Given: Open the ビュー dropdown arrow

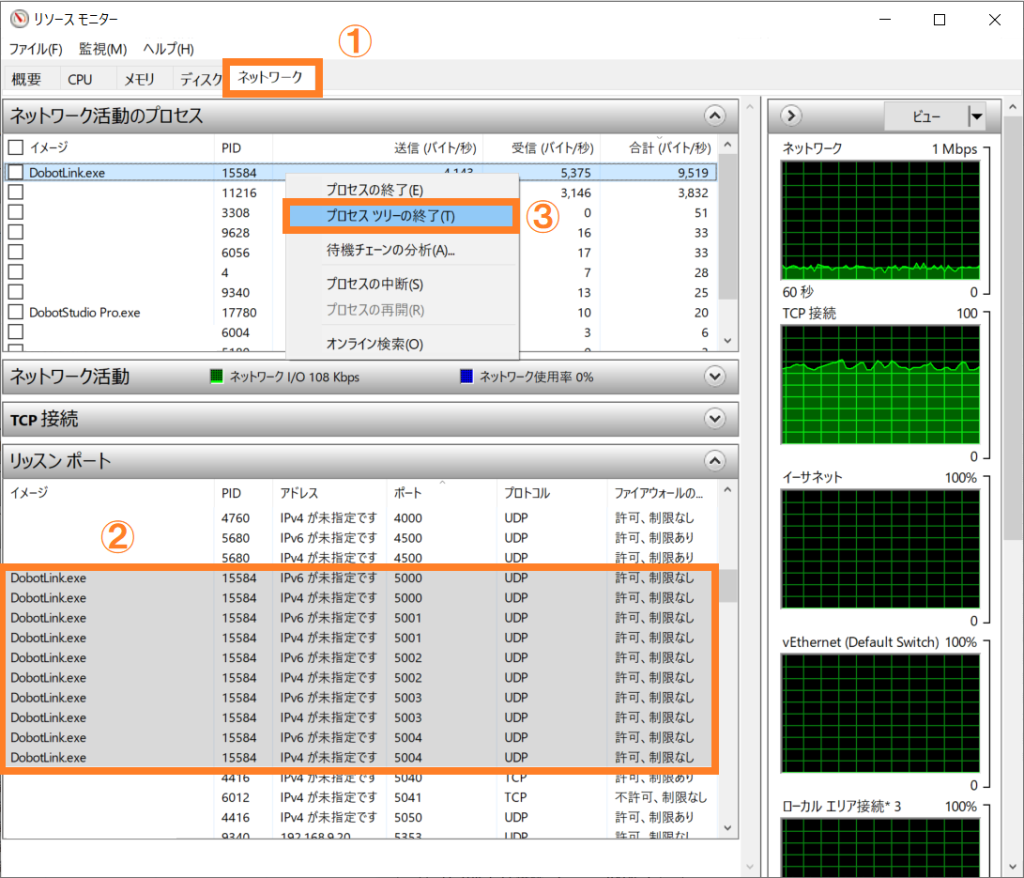Looking at the screenshot, I should coord(976,117).
